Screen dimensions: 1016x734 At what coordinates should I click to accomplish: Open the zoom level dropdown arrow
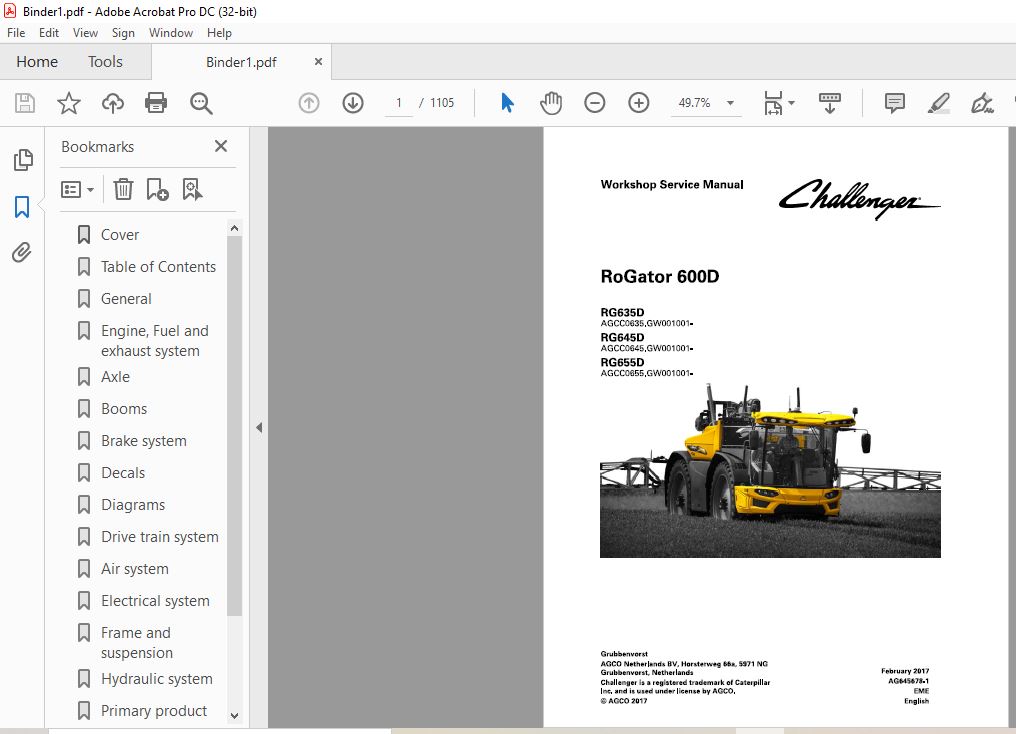coord(730,103)
